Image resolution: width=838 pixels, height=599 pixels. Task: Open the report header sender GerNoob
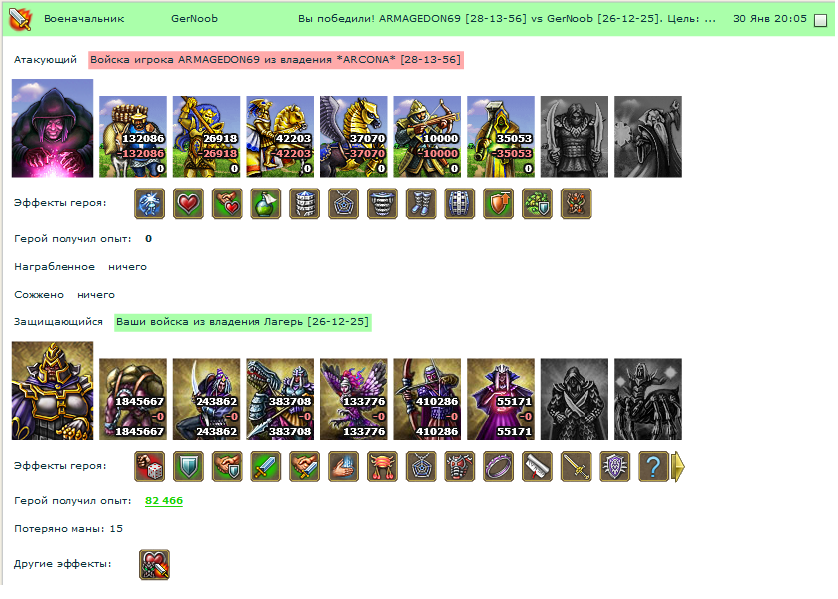coord(194,19)
